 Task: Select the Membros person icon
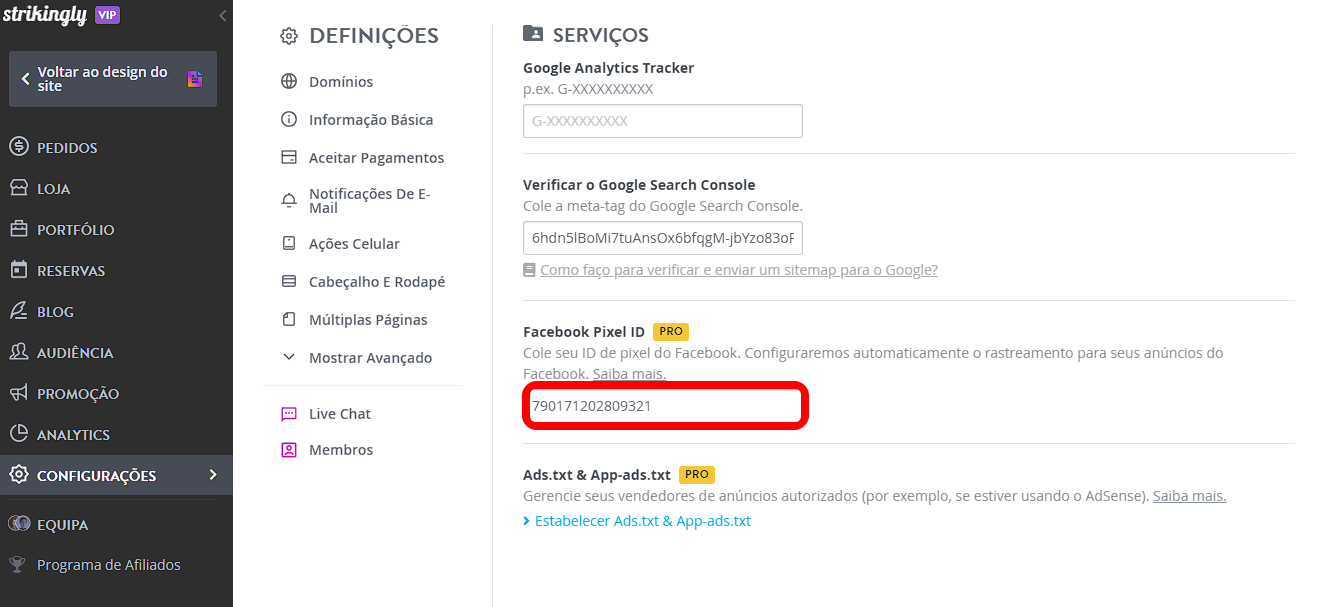pyautogui.click(x=289, y=450)
